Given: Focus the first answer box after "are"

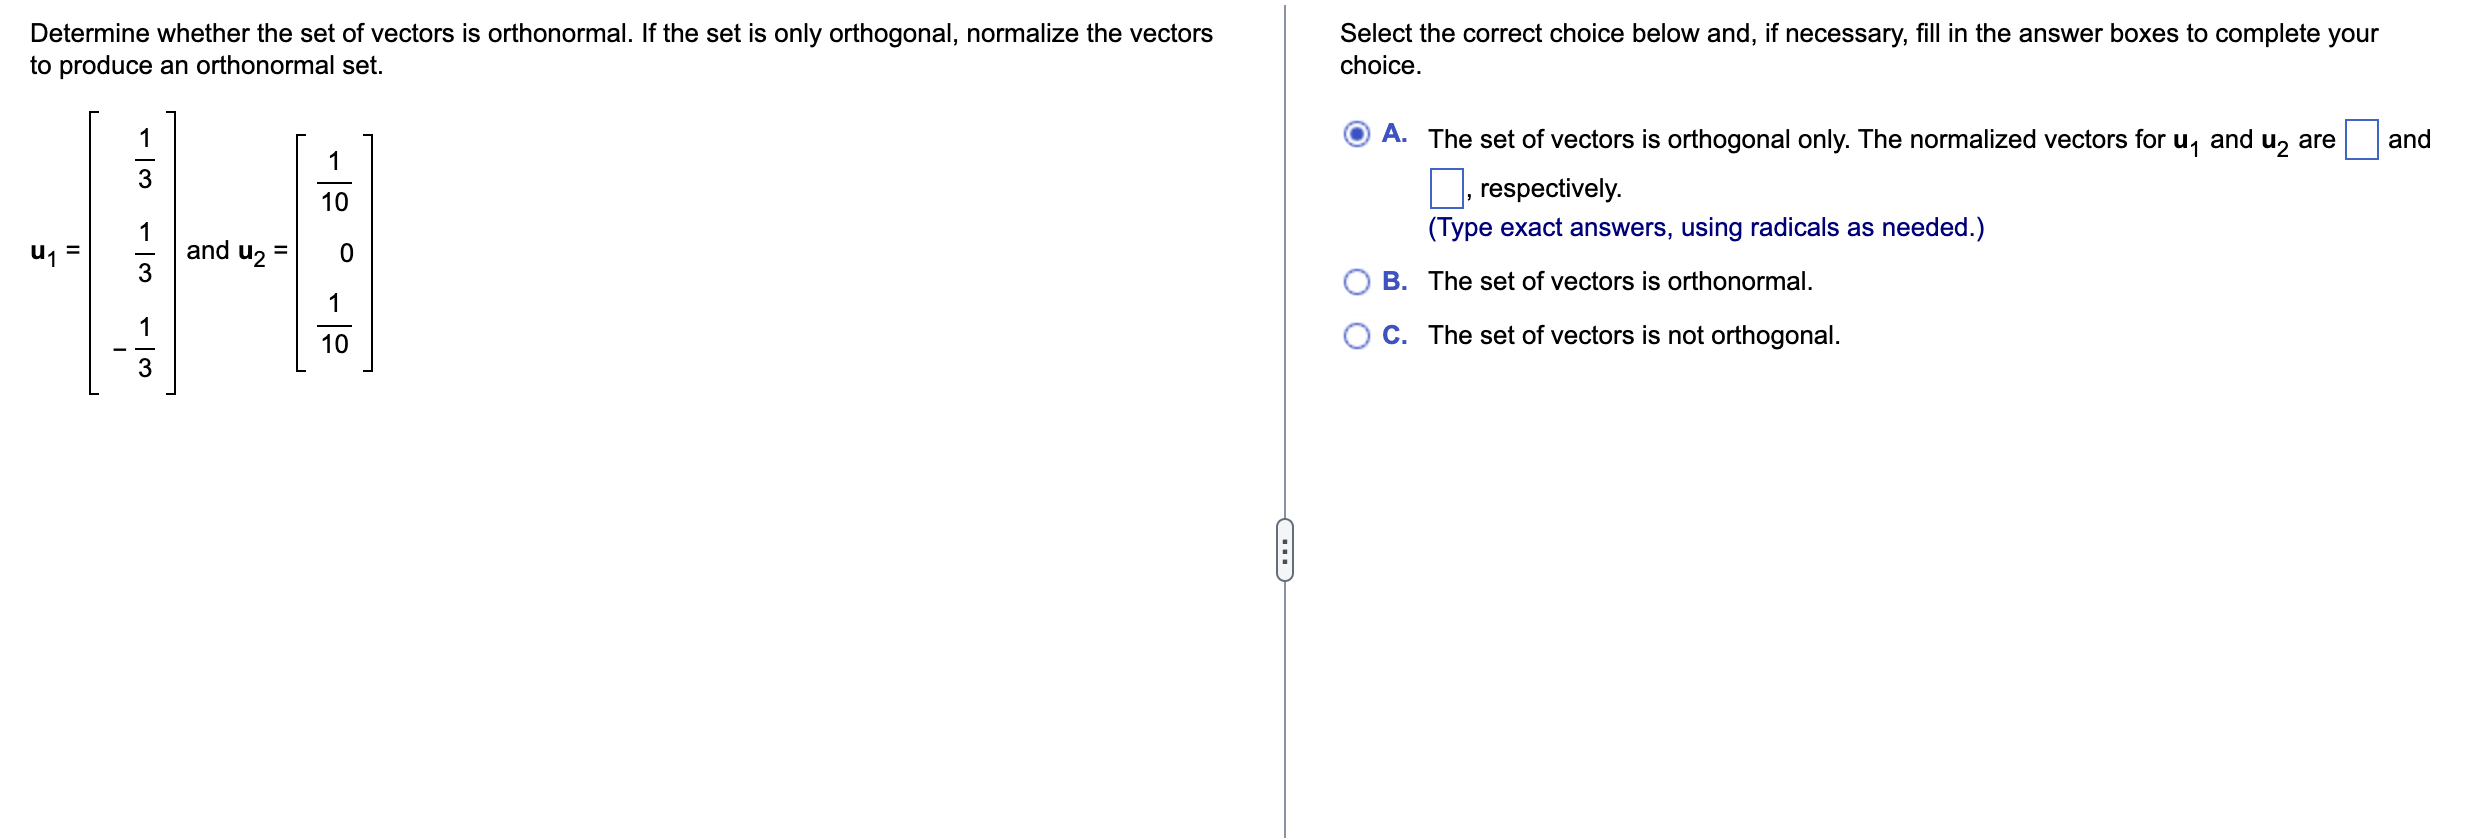Looking at the screenshot, I should [x=2361, y=139].
